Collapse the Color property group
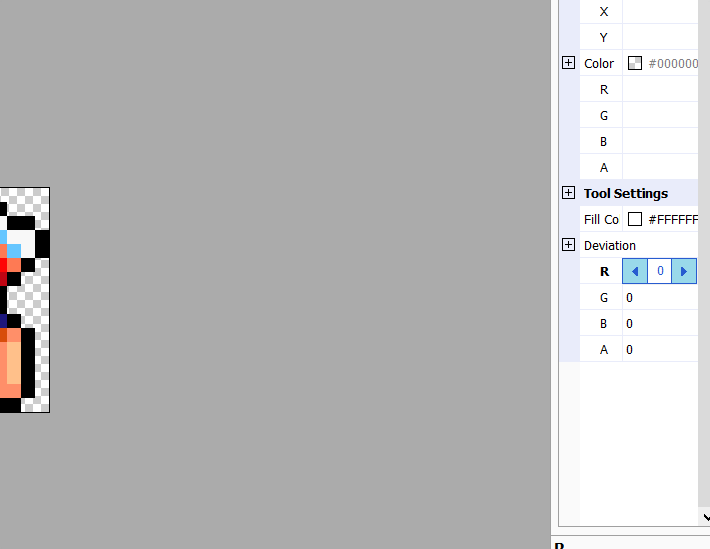710x549 pixels. [x=568, y=63]
